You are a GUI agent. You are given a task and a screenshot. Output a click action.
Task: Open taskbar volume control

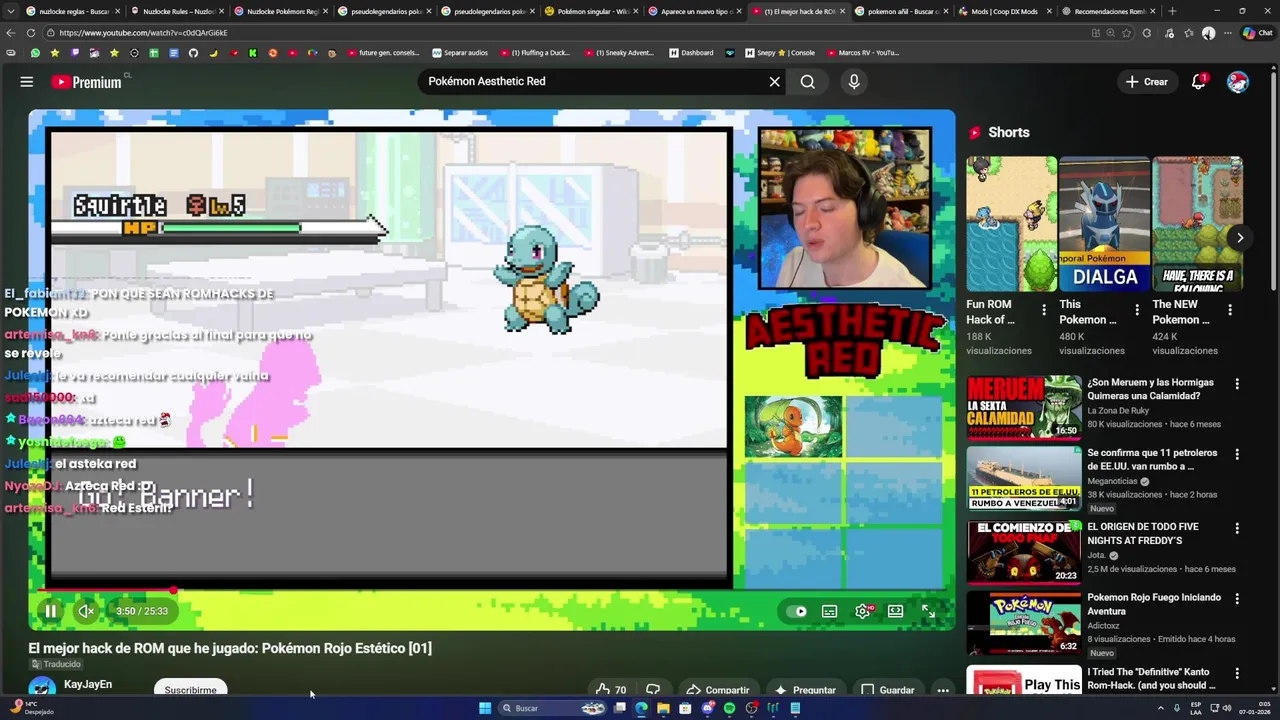click(x=1227, y=708)
